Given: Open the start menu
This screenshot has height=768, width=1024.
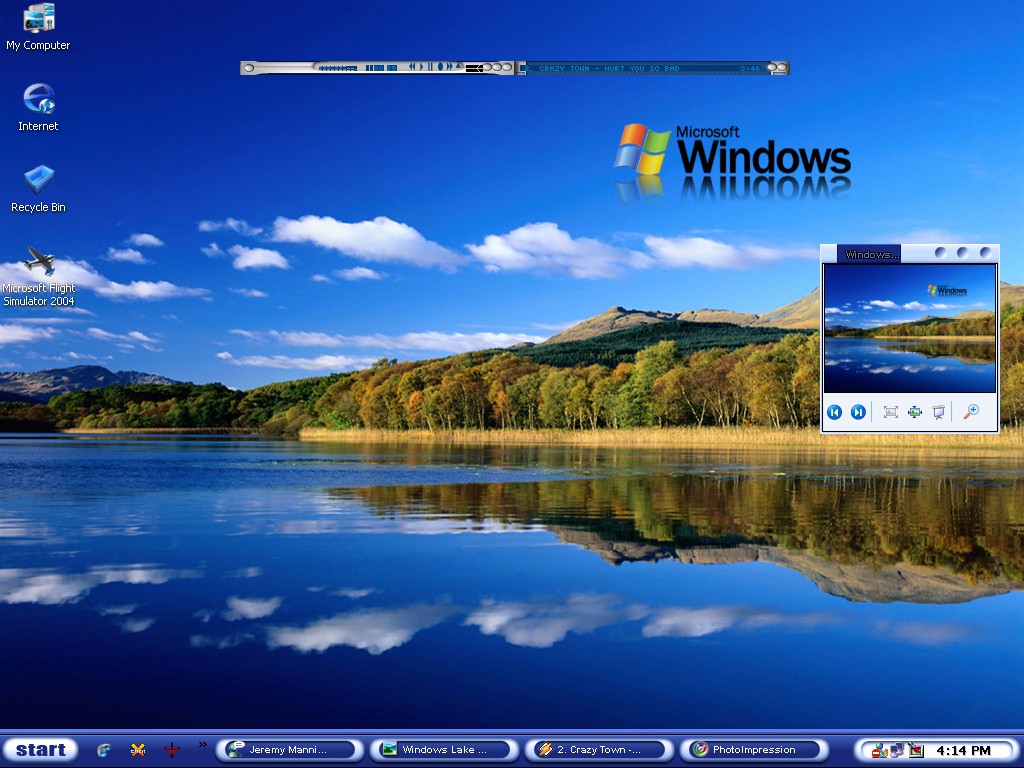Looking at the screenshot, I should pos(40,750).
